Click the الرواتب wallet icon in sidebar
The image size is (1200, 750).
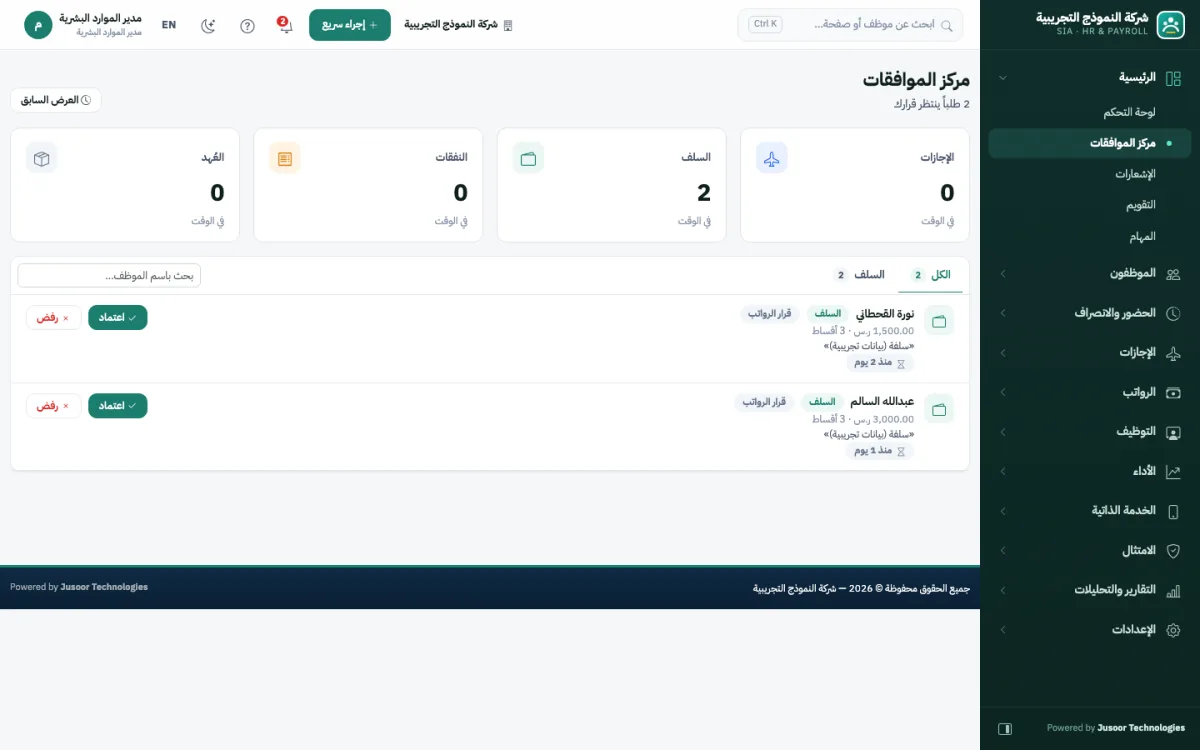pyautogui.click(x=1174, y=392)
